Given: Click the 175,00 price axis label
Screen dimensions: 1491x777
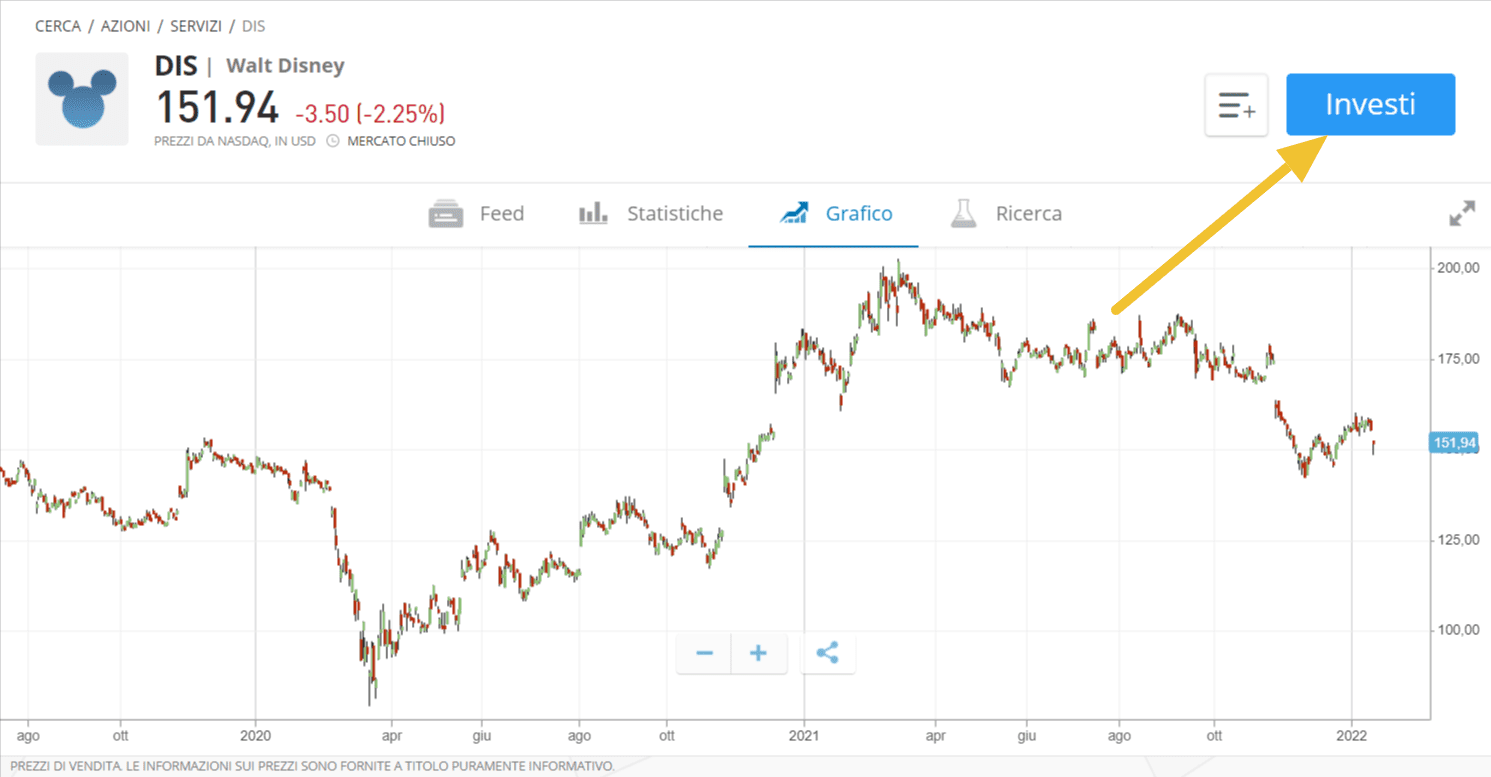Looking at the screenshot, I should click(x=1457, y=358).
